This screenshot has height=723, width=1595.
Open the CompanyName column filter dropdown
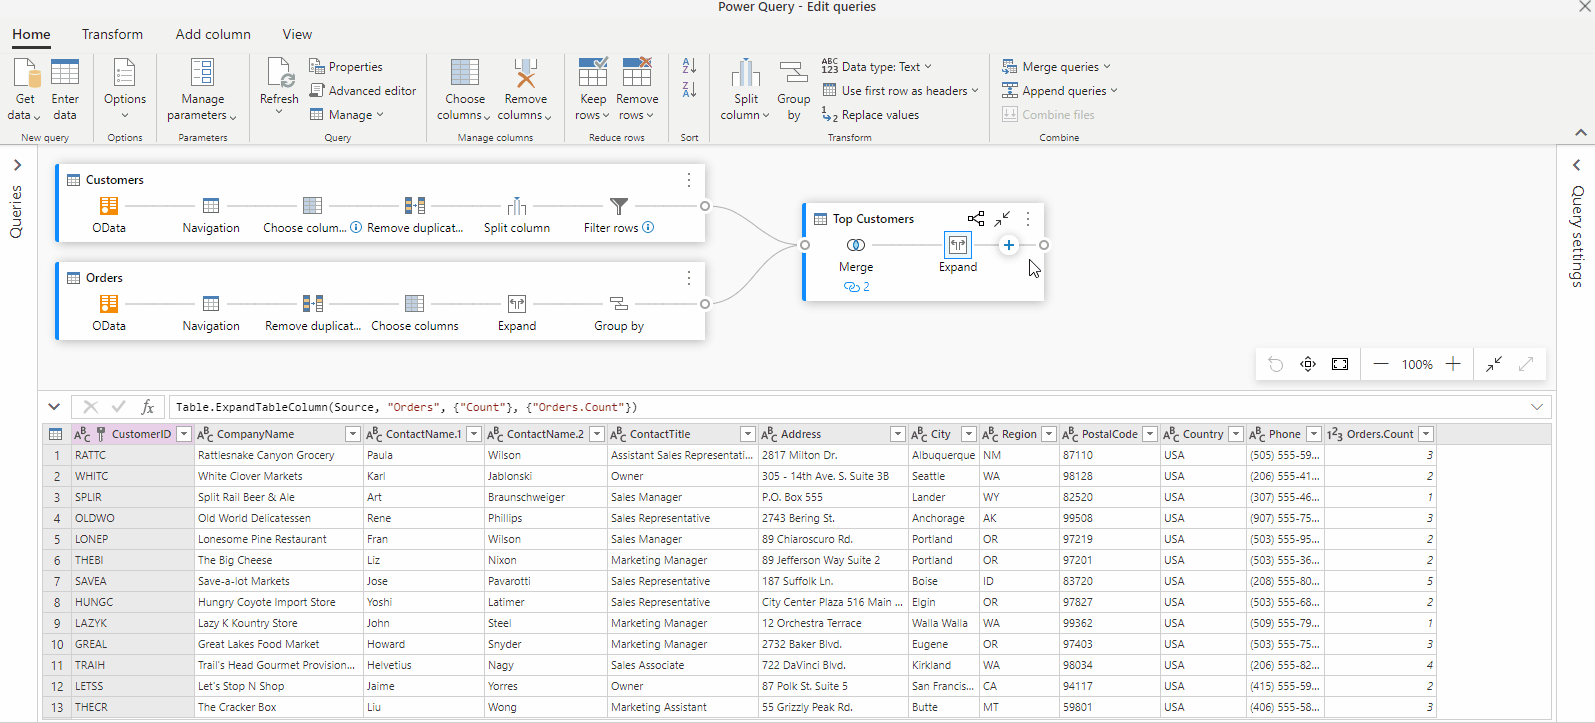point(352,434)
